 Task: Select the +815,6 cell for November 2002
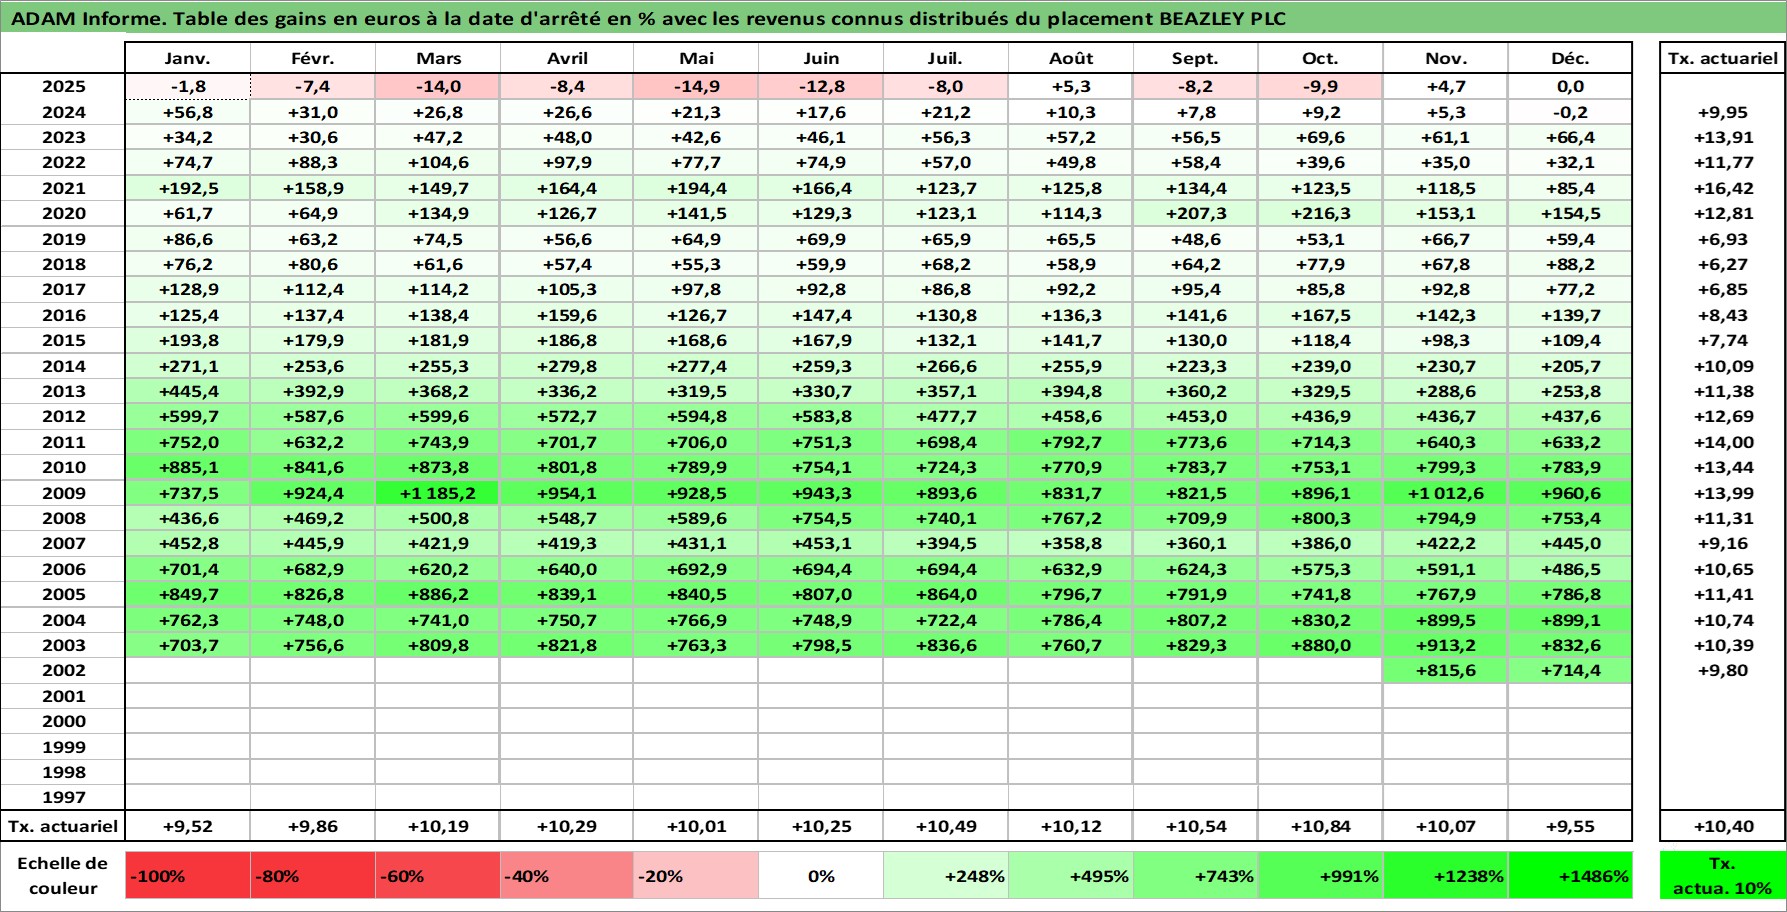click(x=1445, y=671)
